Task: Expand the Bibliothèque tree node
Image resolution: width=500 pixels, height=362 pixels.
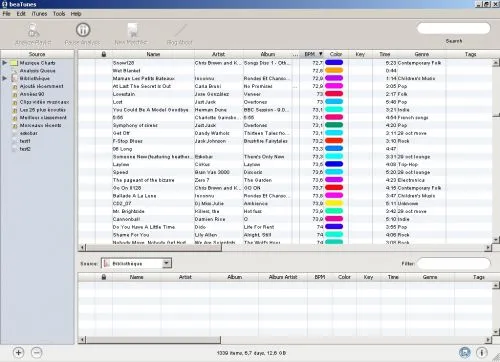Action: pyautogui.click(x=4, y=78)
